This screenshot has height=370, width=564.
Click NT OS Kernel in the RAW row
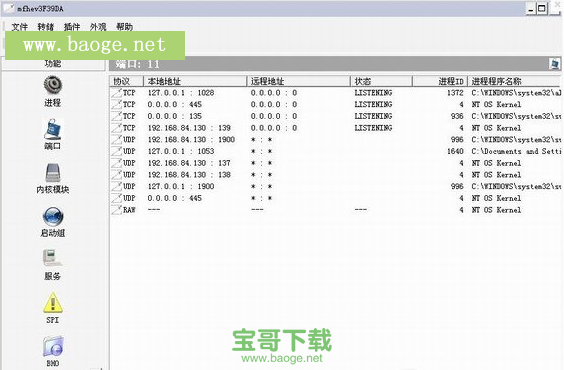(496, 210)
